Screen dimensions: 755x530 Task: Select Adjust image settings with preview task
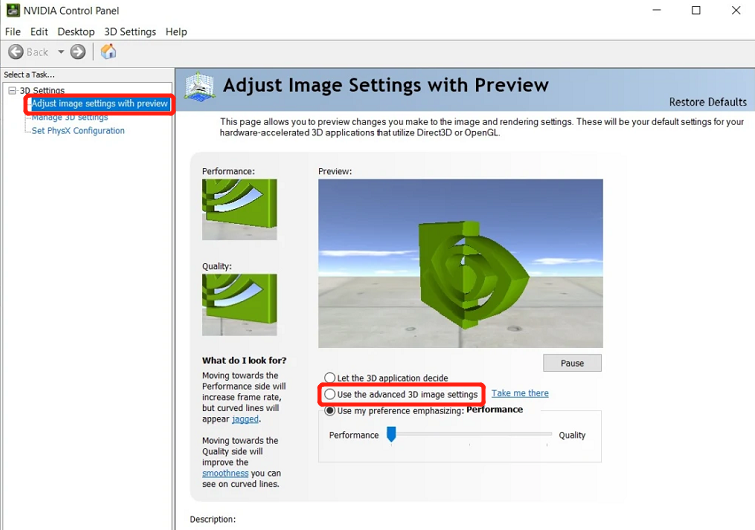coord(100,103)
